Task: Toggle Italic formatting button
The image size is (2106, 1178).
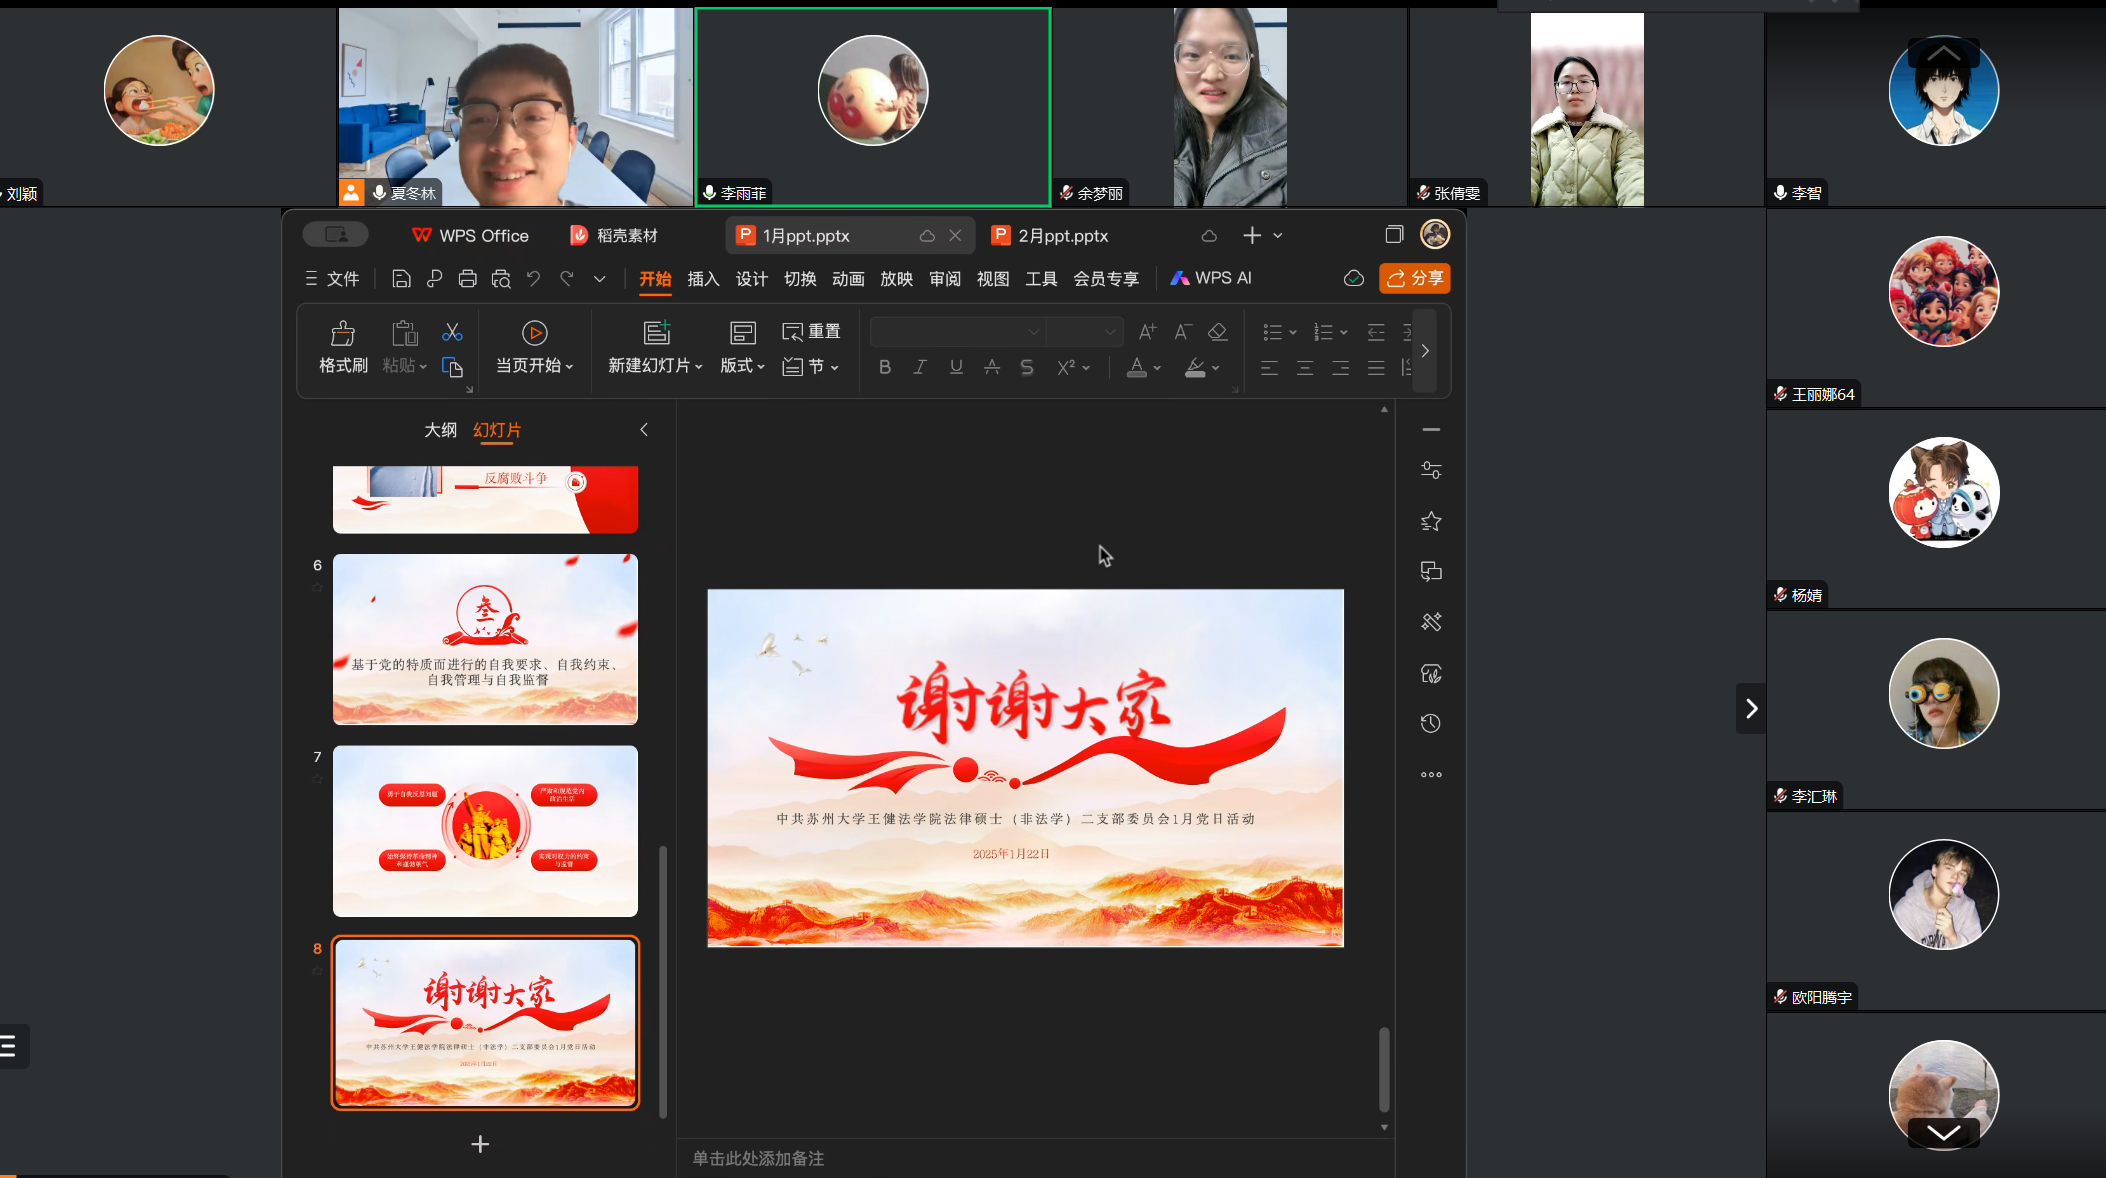Action: tap(920, 368)
